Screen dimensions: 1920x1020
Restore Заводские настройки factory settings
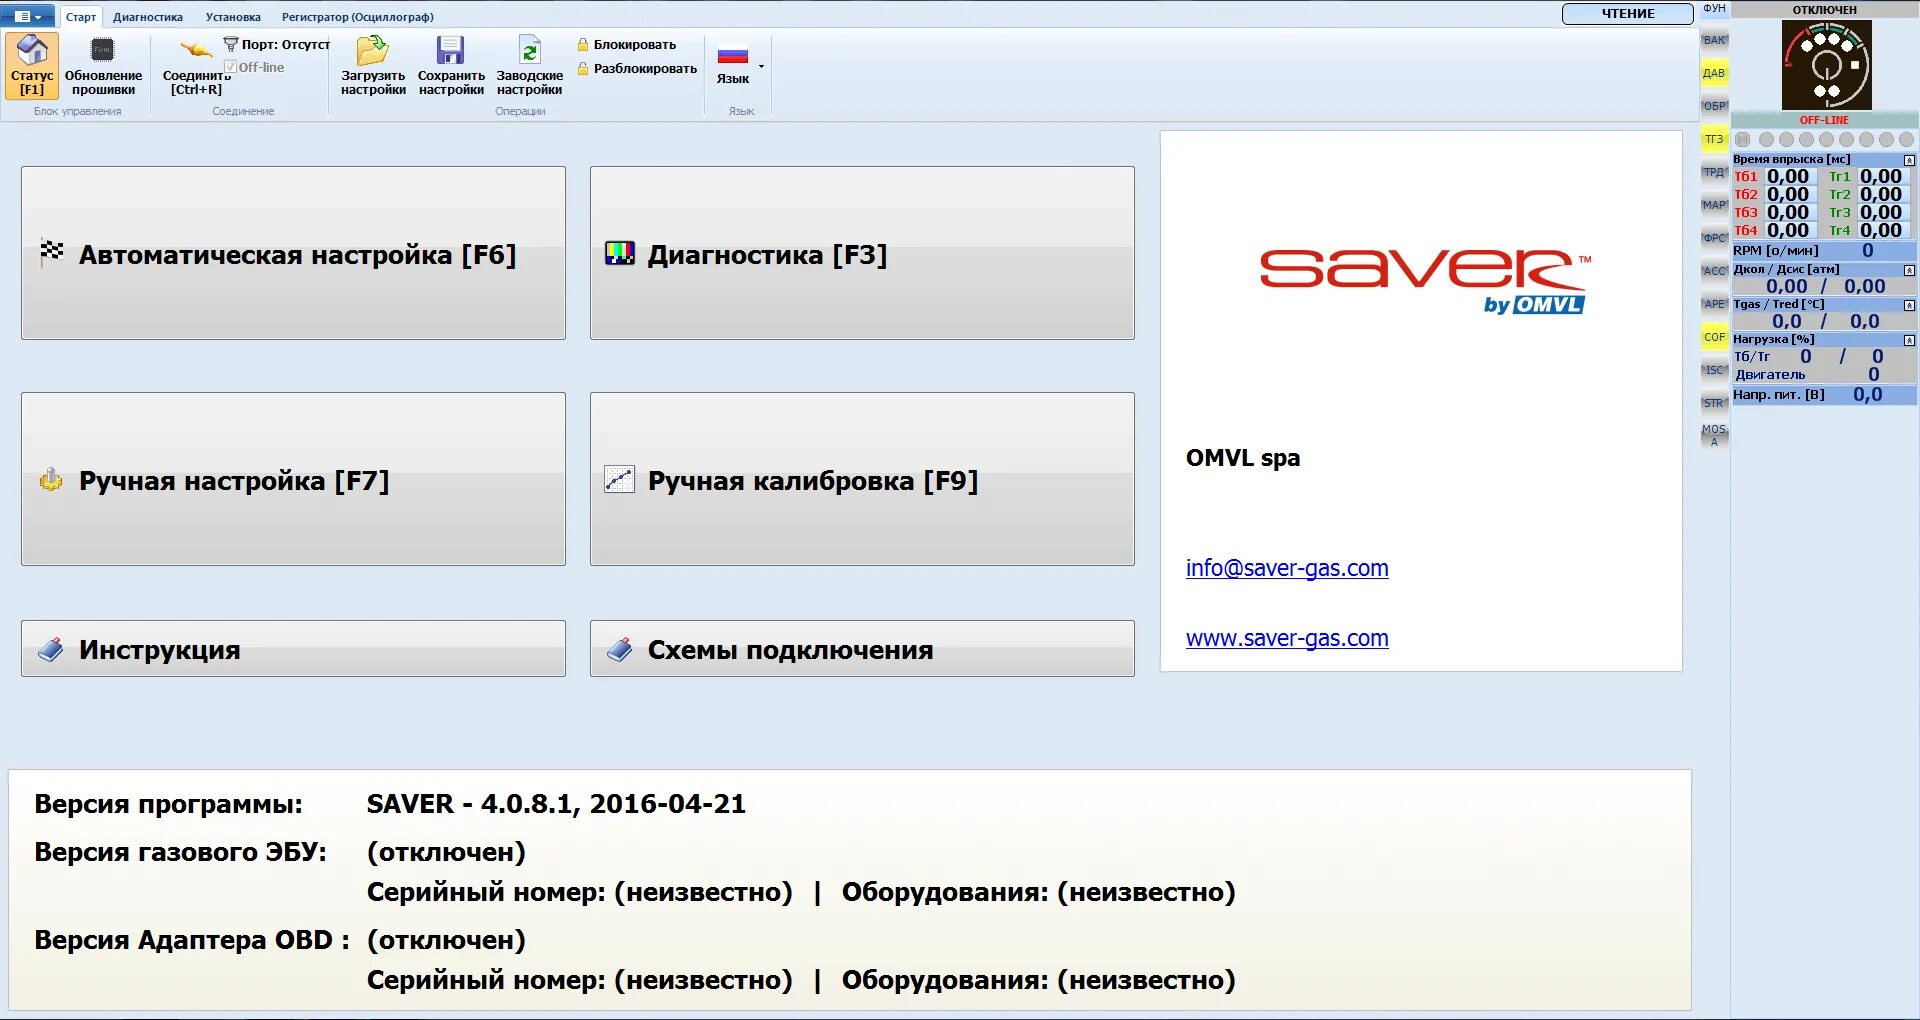[x=529, y=66]
